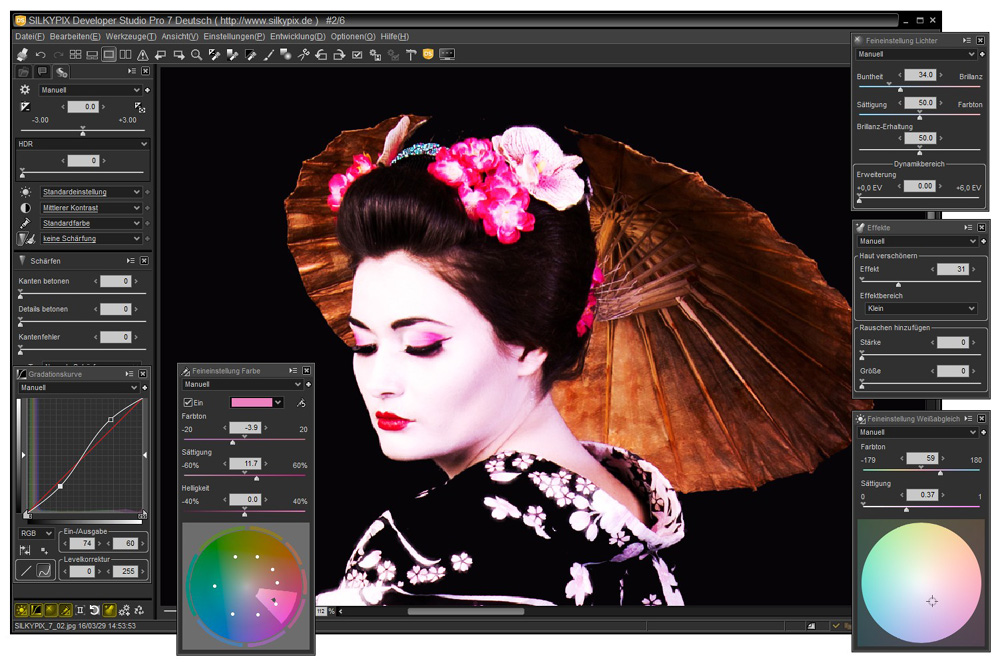Viewport: 1000px width, 671px height.
Task: Click the eyedropper in Feineinstellung Farbe
Action: point(300,403)
